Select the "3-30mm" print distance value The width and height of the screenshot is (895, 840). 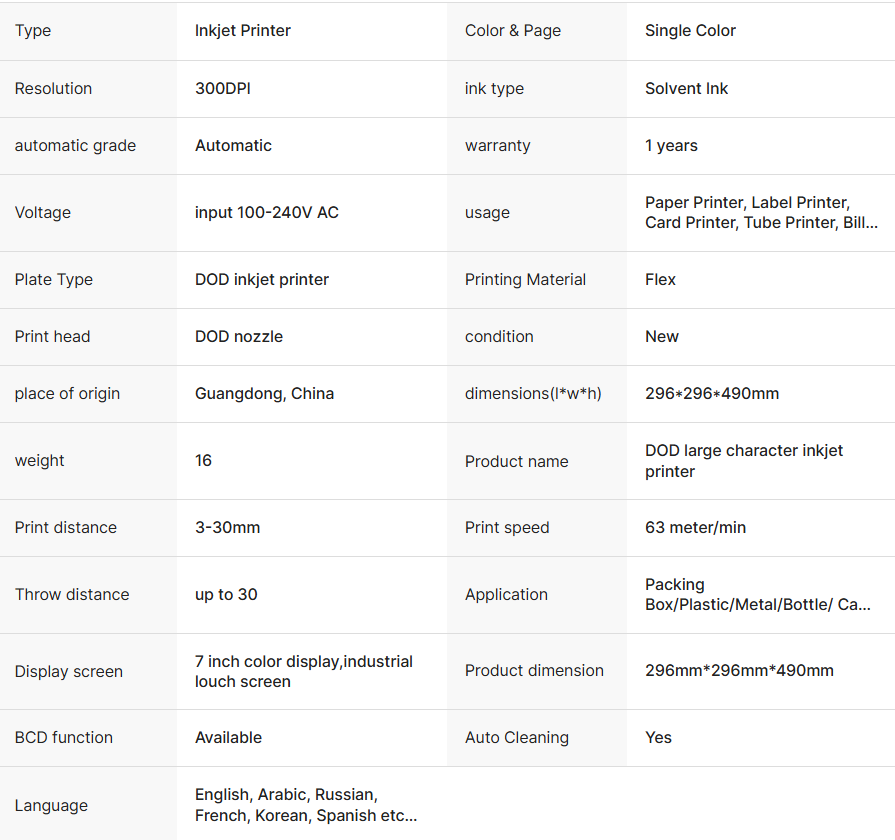pos(227,527)
